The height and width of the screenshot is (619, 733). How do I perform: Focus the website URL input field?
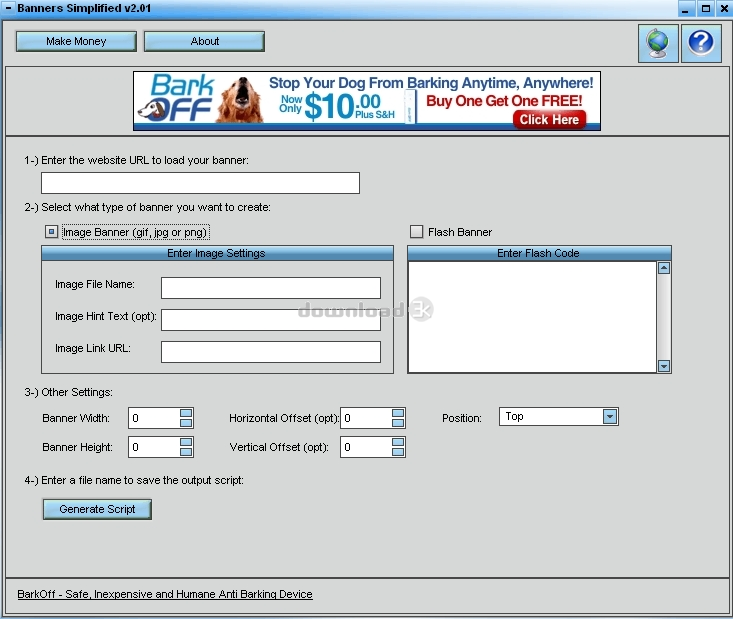tap(200, 183)
